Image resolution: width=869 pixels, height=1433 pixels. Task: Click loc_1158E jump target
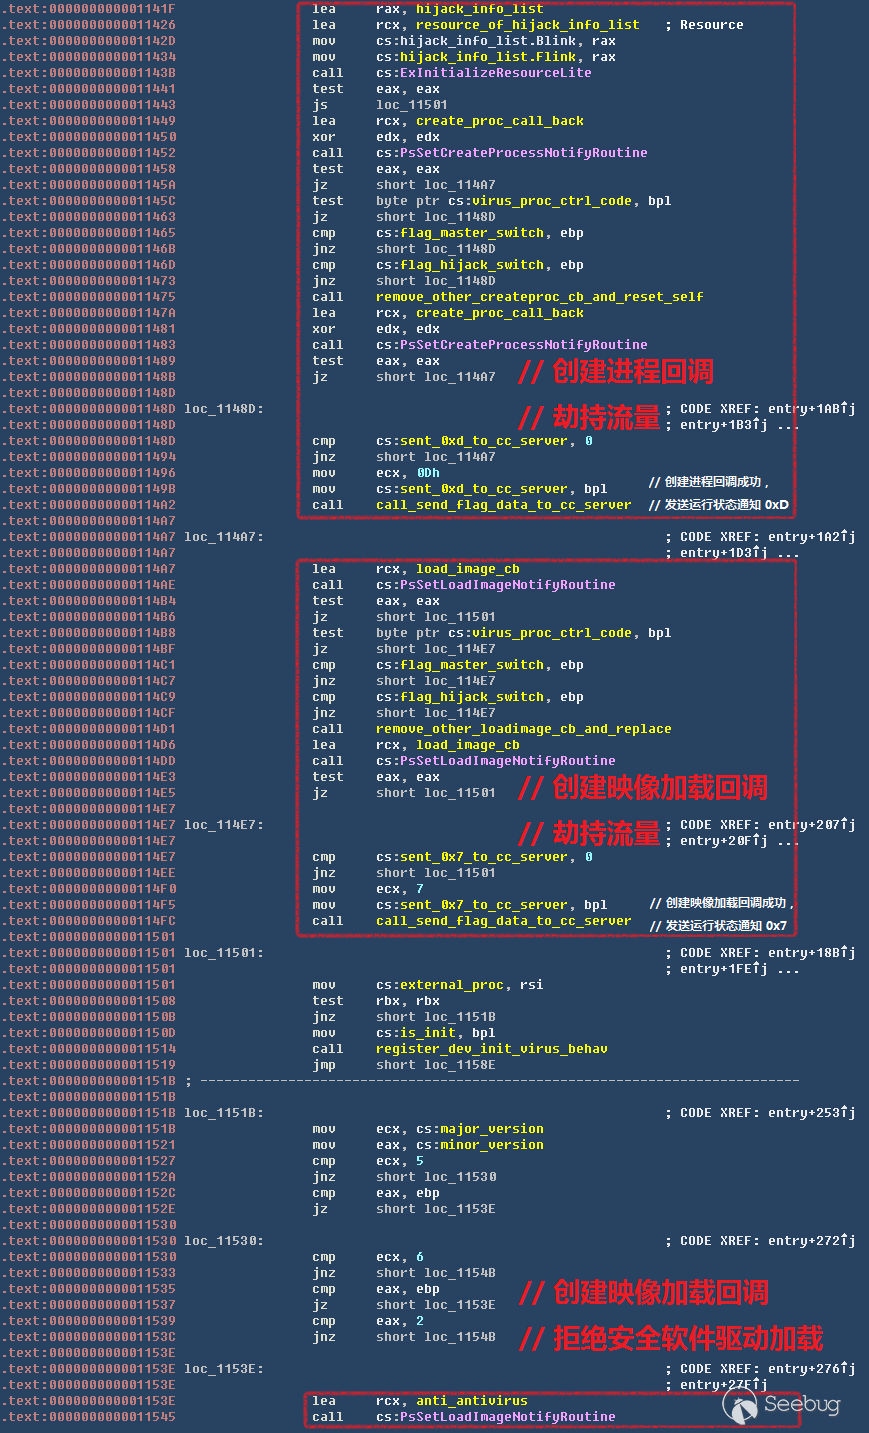460,1065
